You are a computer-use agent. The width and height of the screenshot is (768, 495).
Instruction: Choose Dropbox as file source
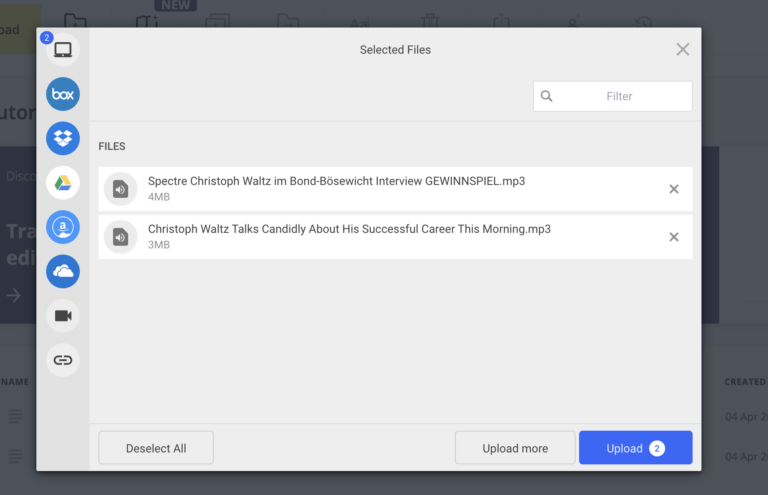(x=63, y=138)
